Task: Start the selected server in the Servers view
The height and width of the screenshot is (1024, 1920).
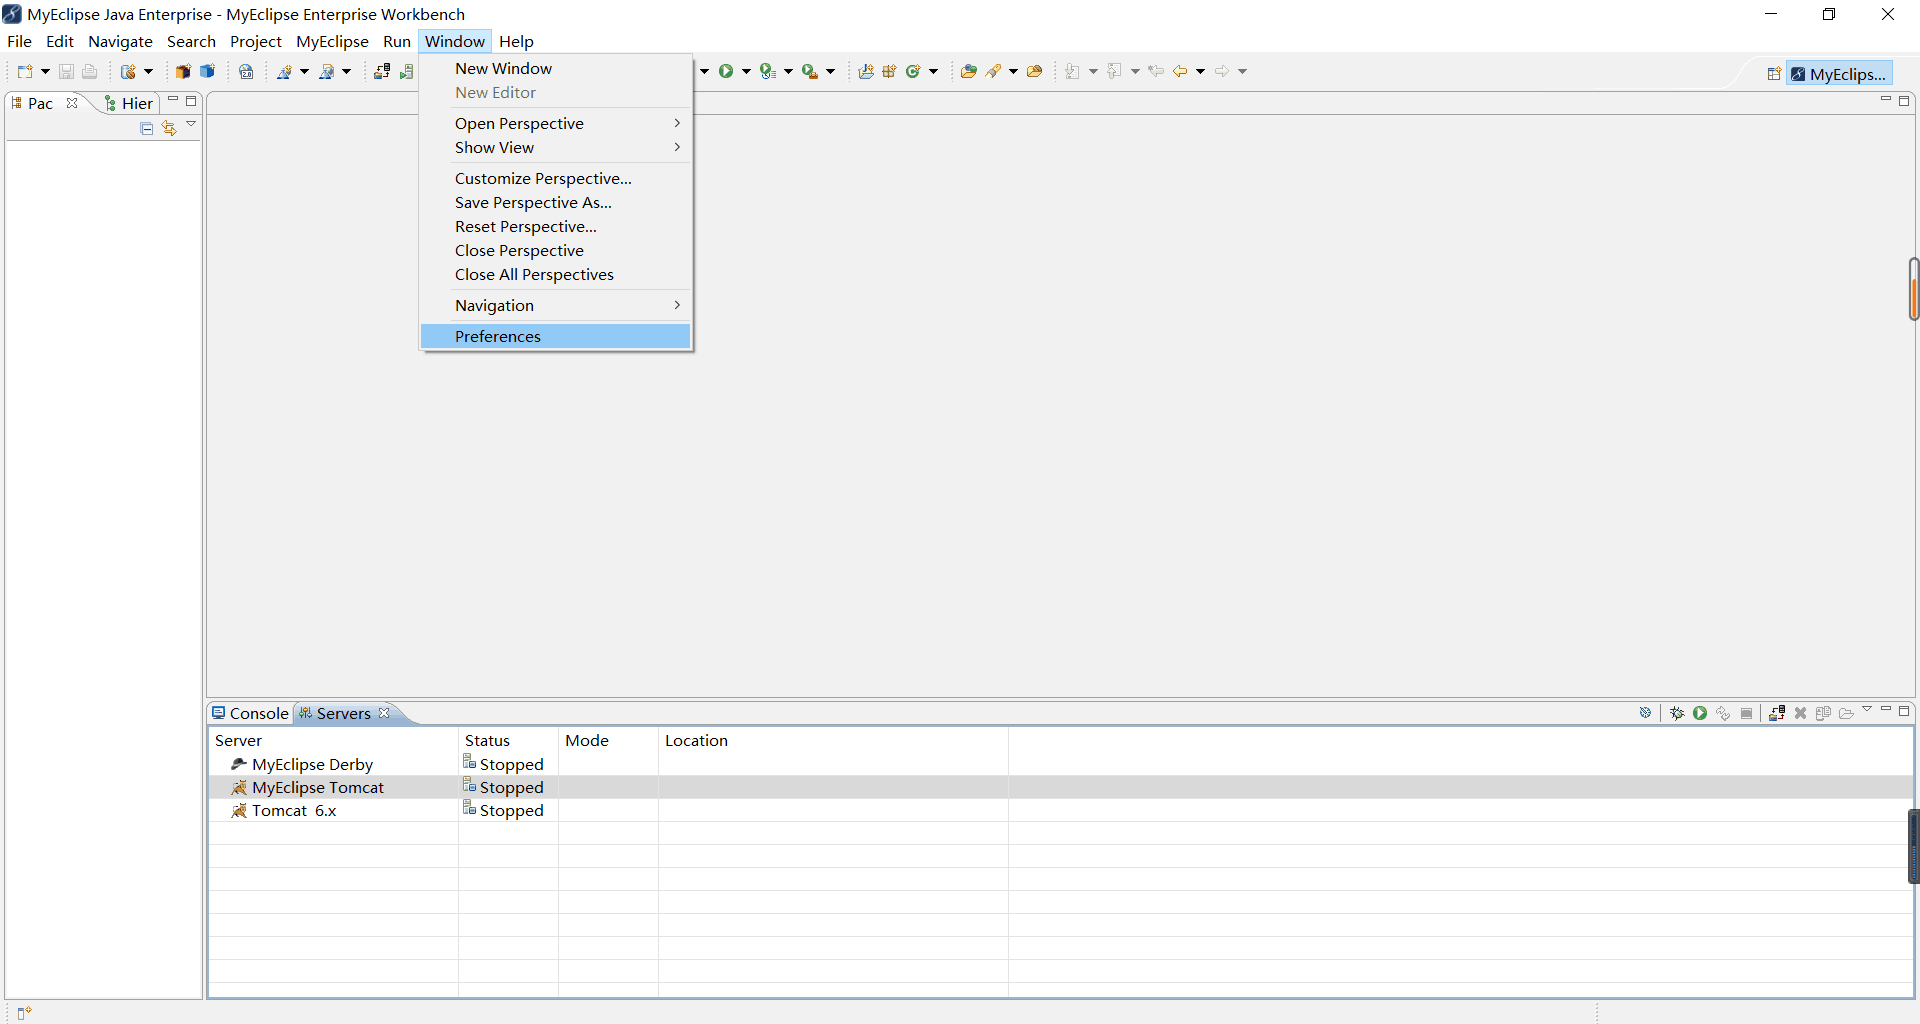Action: (x=1700, y=714)
